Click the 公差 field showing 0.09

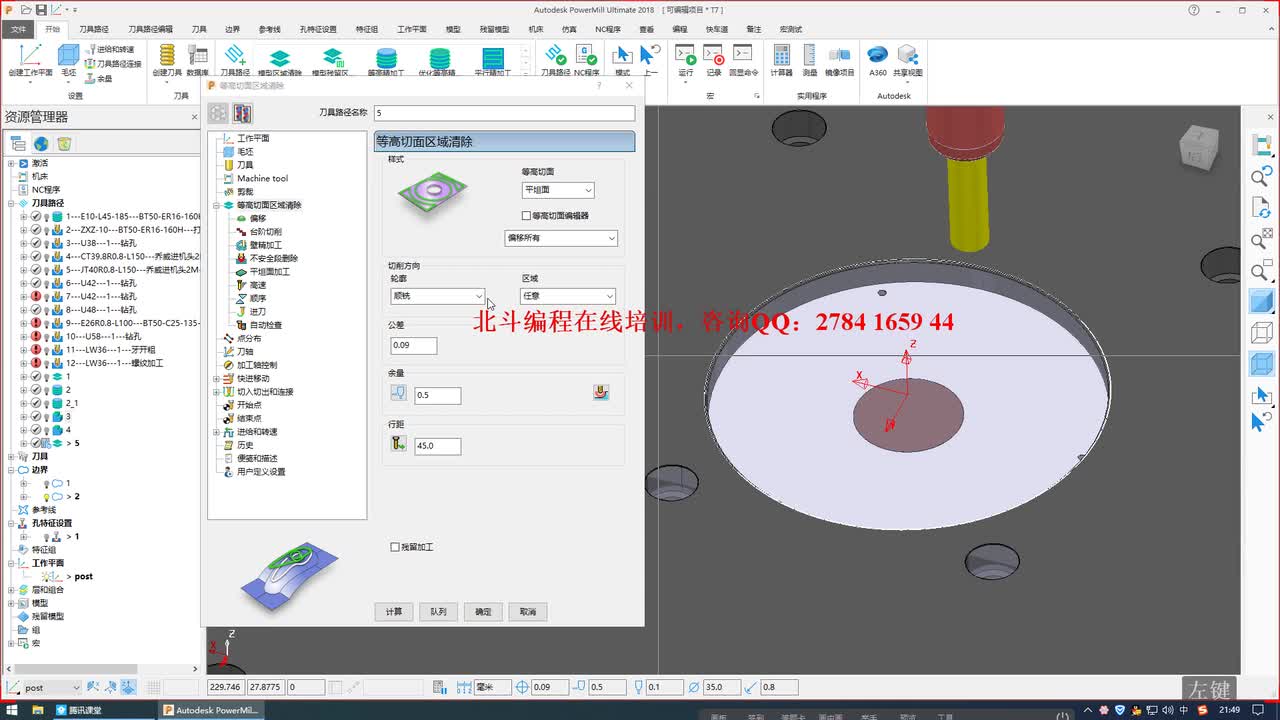point(414,346)
